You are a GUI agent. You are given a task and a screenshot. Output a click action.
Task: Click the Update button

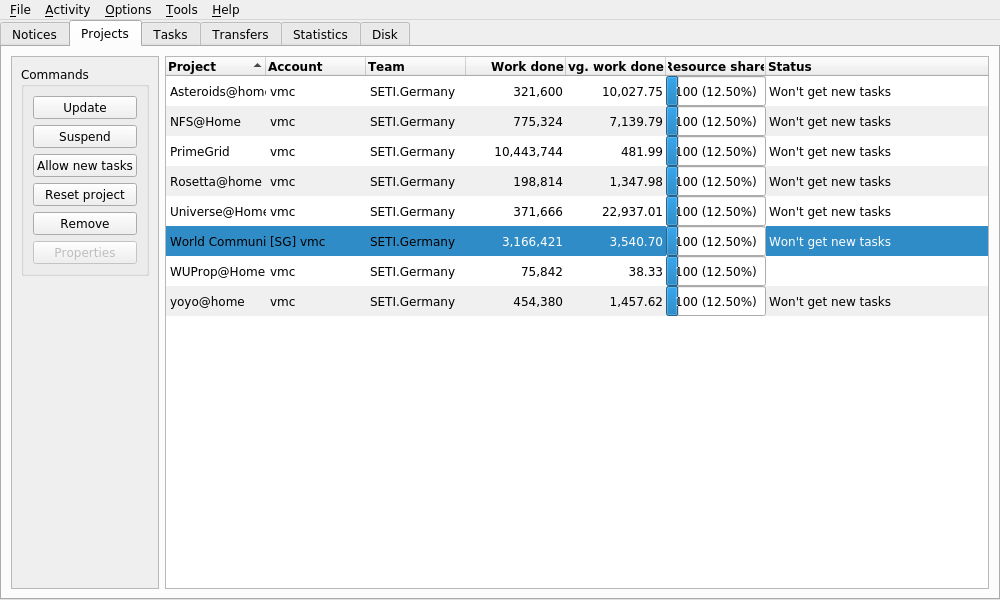85,107
